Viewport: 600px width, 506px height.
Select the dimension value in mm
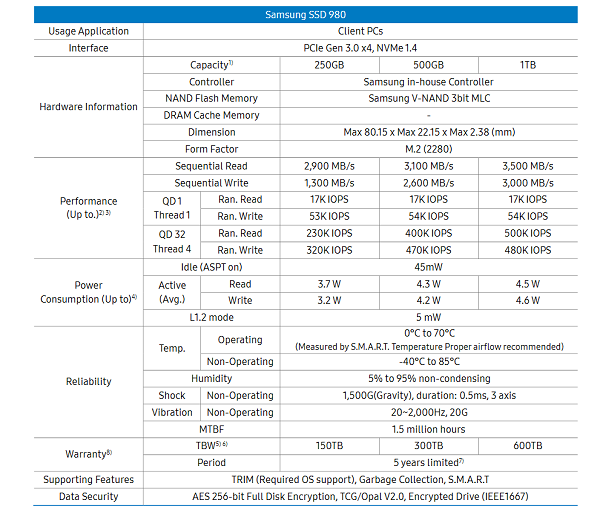coord(429,132)
